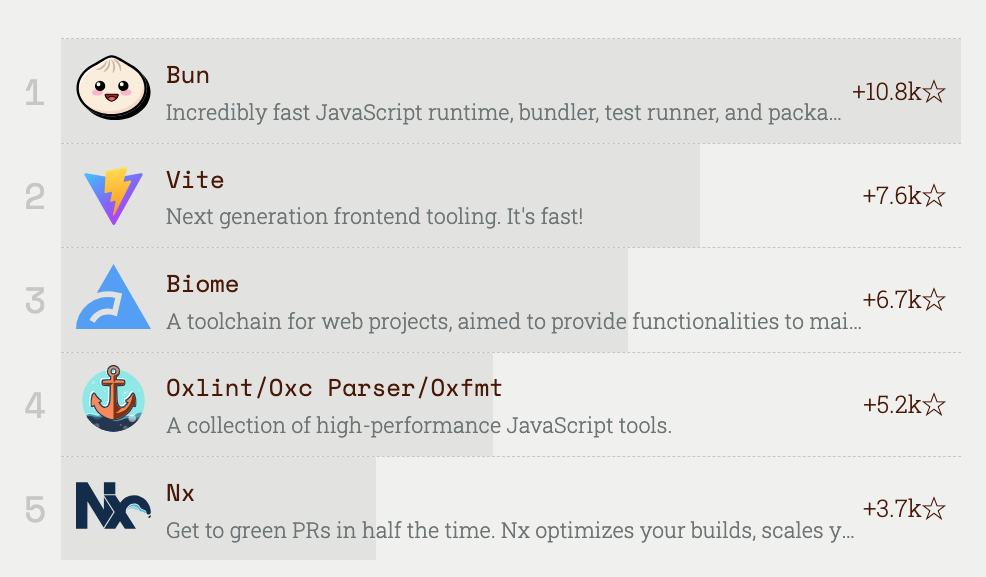Screen dimensions: 986x577
Task: Open the Vite project title
Action: click(x=195, y=180)
